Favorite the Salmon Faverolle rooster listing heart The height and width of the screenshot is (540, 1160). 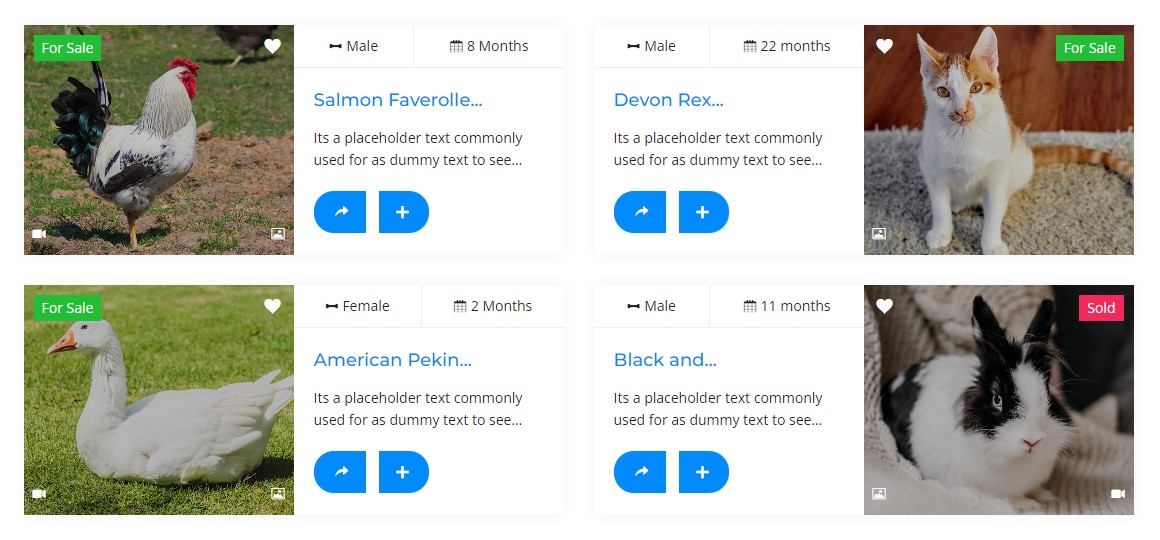272,46
